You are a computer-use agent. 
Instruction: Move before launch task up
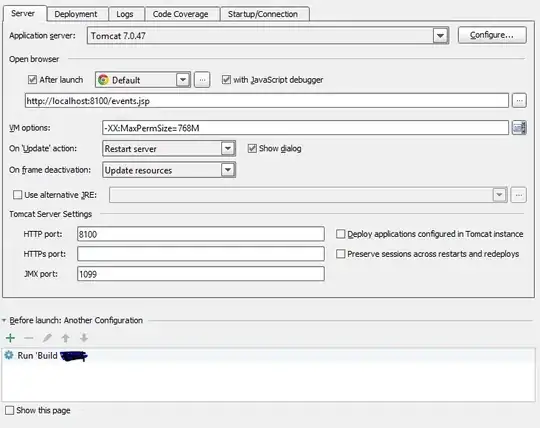65,338
